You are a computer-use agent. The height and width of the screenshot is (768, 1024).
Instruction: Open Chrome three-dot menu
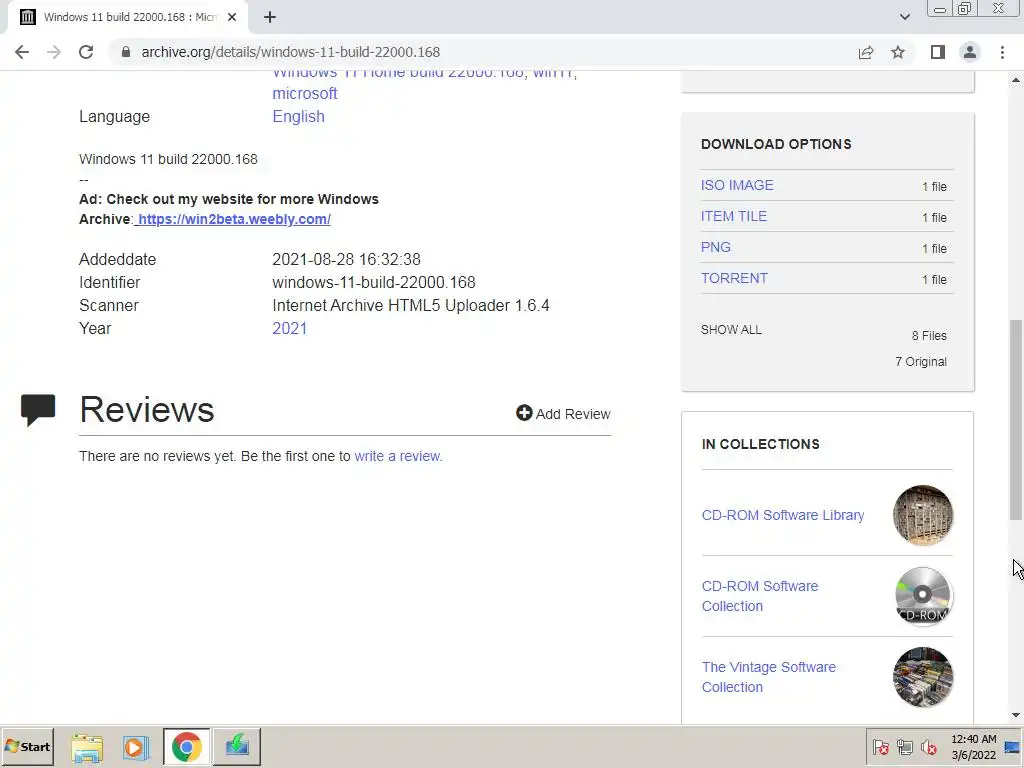[x=1002, y=52]
